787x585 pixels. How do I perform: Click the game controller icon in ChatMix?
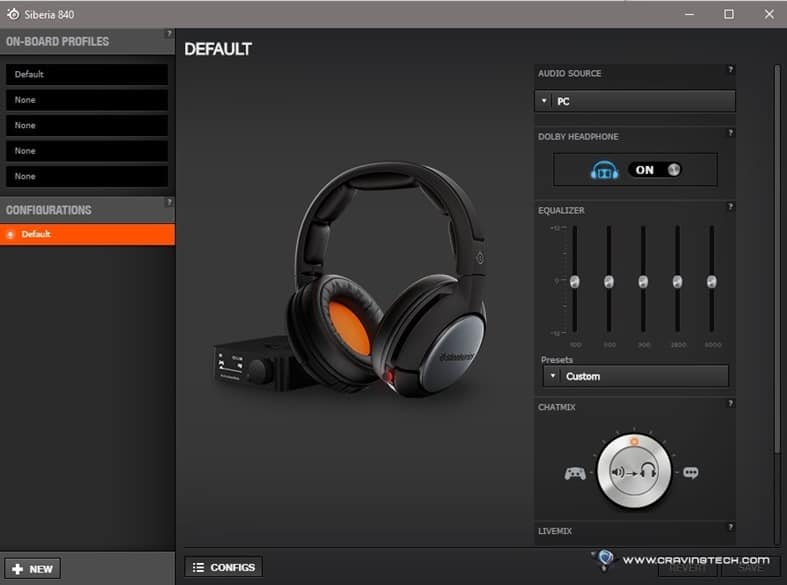click(x=575, y=473)
